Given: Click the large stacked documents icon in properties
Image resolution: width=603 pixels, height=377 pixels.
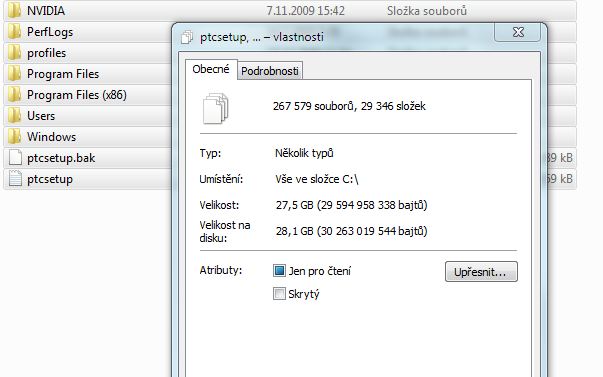Looking at the screenshot, I should [x=215, y=108].
